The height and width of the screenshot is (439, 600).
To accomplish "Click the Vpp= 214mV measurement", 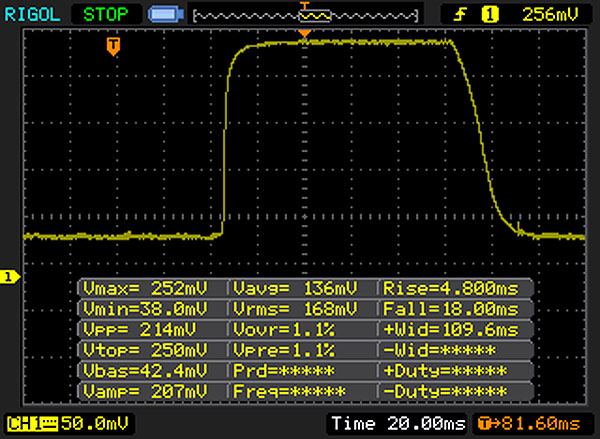I will click(139, 330).
